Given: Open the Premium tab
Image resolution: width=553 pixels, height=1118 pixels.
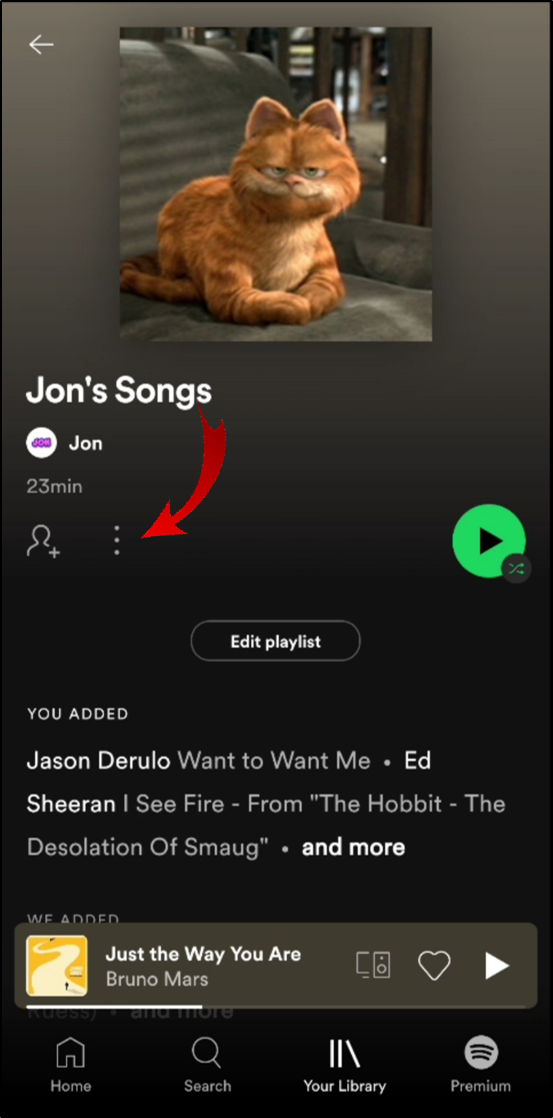Looking at the screenshot, I should pos(480,1065).
